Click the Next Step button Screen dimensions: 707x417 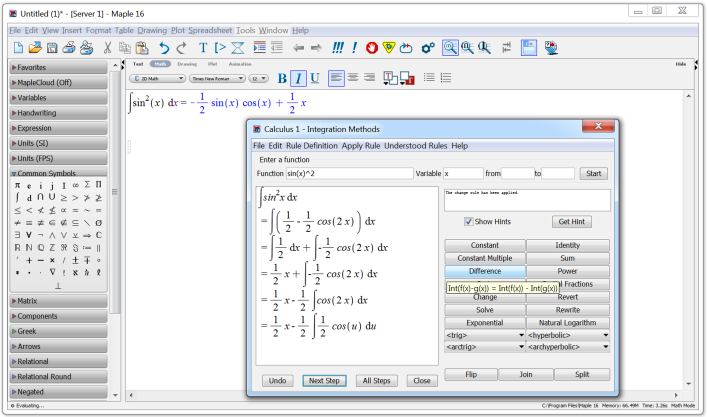click(324, 380)
